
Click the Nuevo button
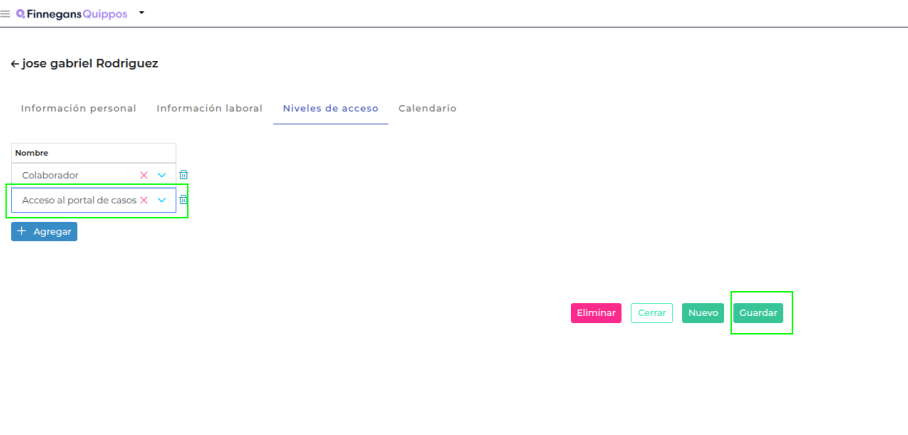point(703,313)
